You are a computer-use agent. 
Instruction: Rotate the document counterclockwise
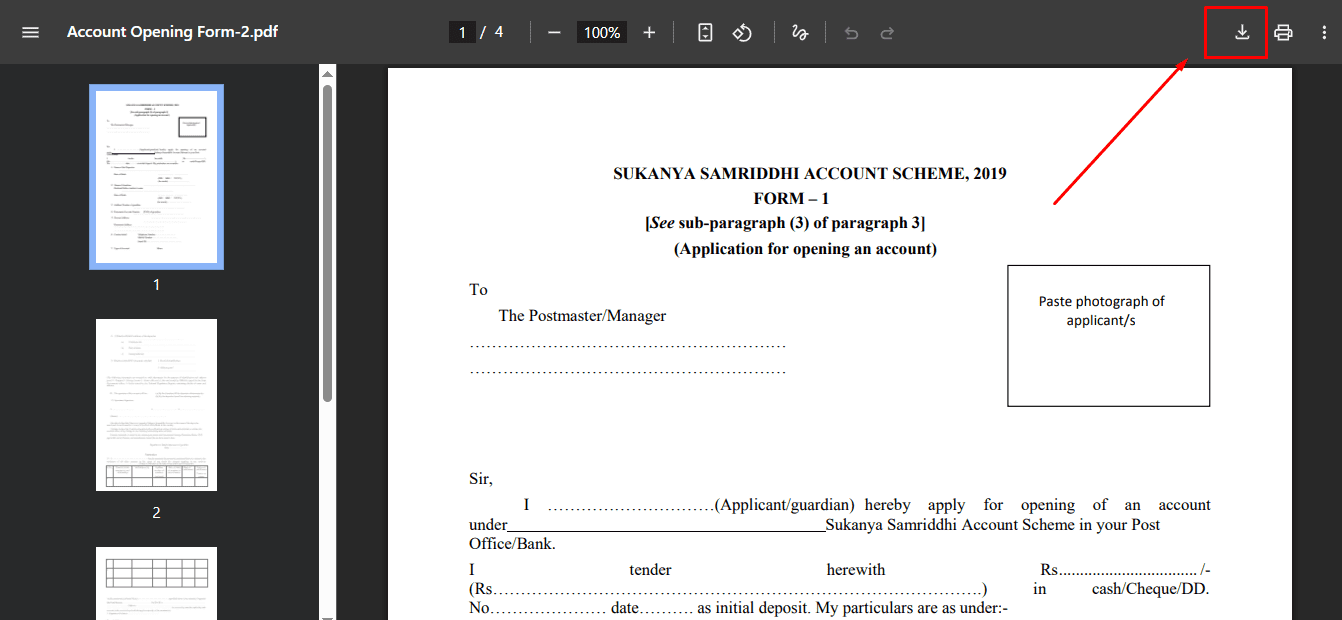click(x=742, y=32)
